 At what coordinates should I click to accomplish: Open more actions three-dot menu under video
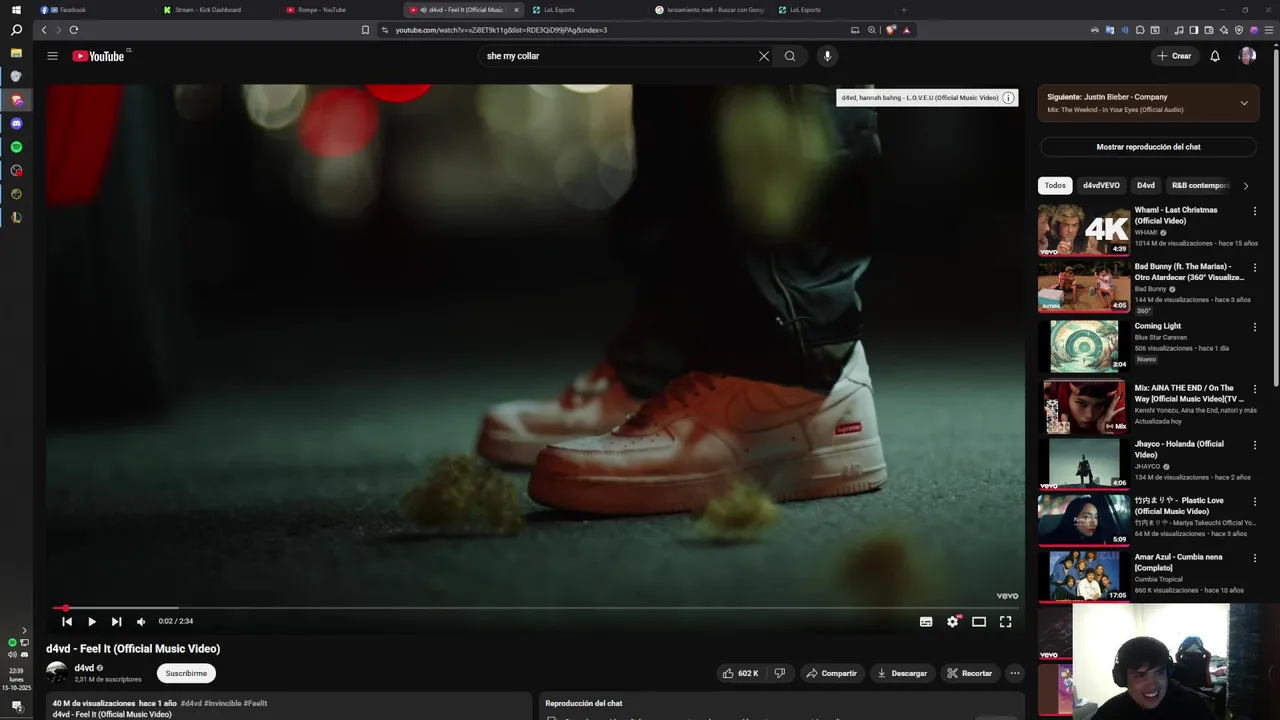point(1014,673)
